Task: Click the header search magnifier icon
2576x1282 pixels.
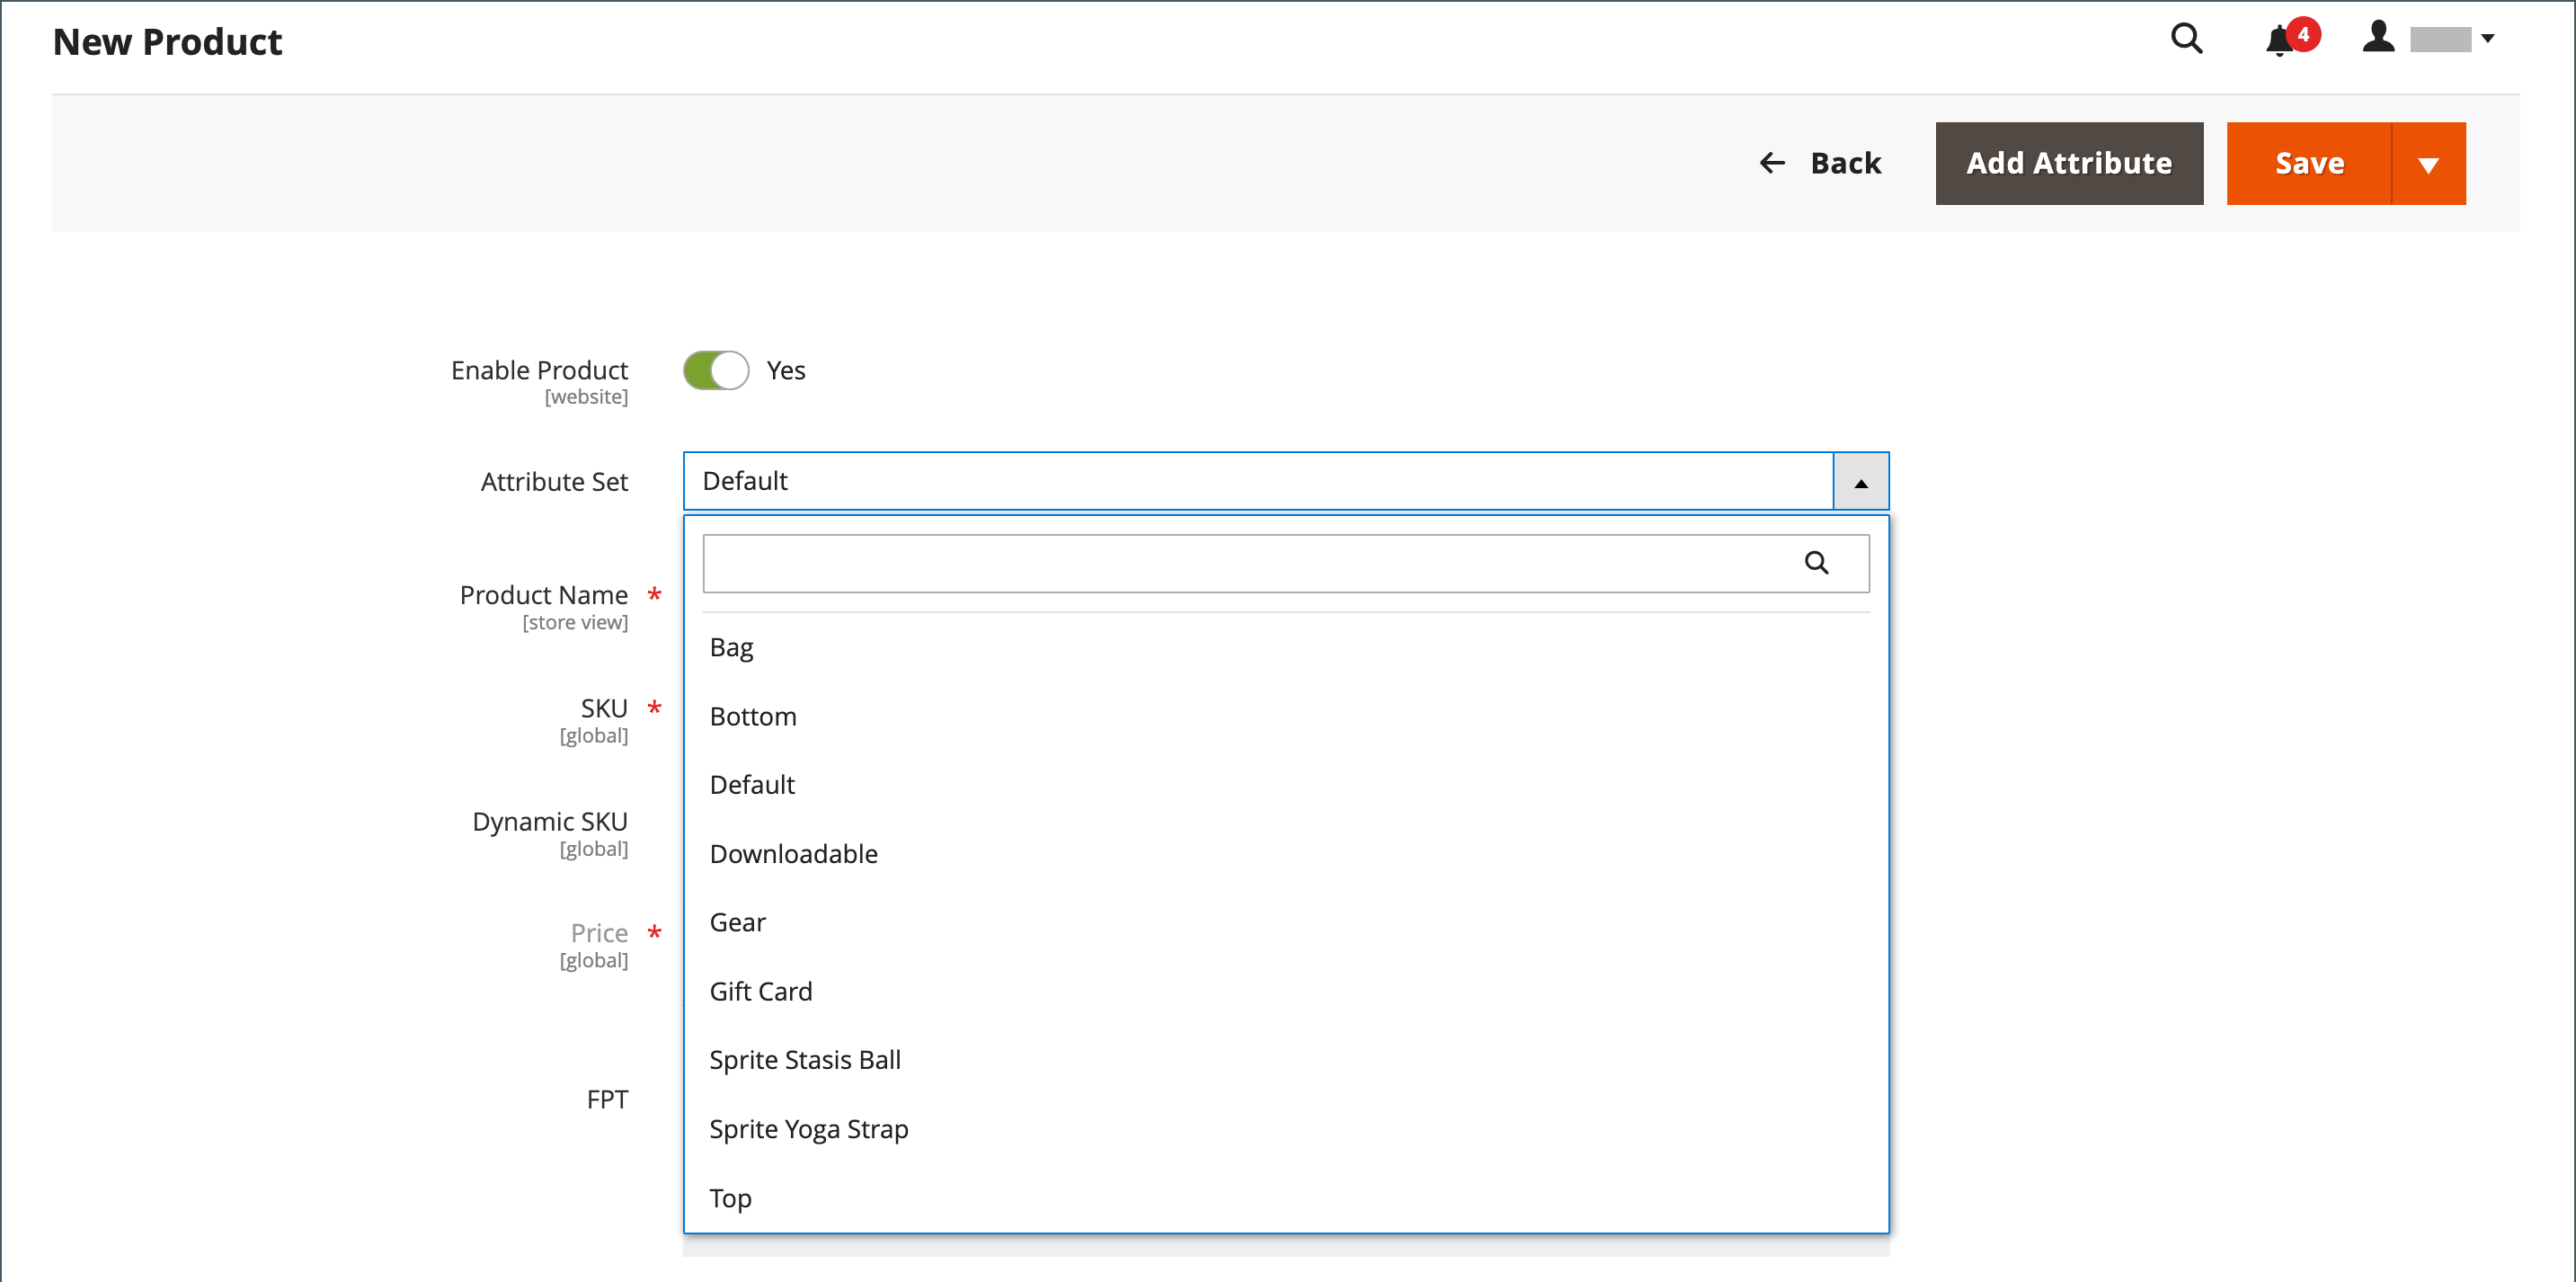Action: pos(2186,39)
